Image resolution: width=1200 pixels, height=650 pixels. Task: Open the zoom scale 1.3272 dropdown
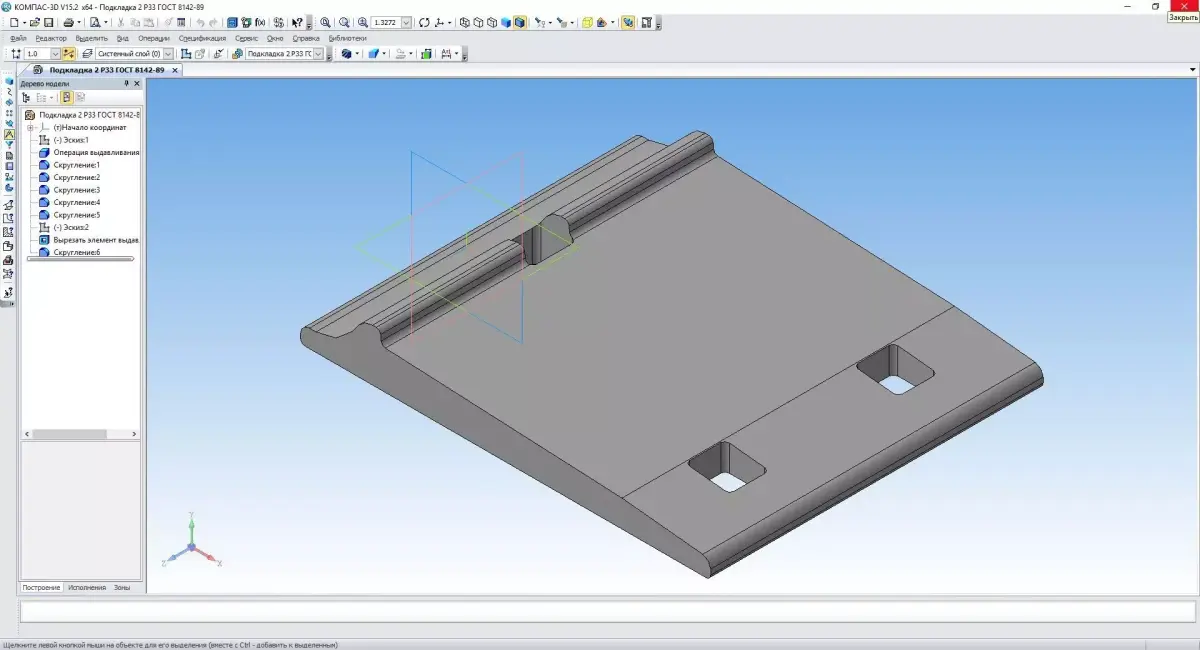[406, 22]
